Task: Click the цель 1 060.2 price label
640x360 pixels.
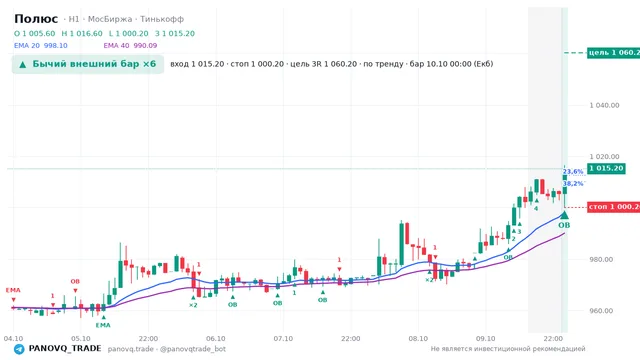Action: [x=613, y=53]
